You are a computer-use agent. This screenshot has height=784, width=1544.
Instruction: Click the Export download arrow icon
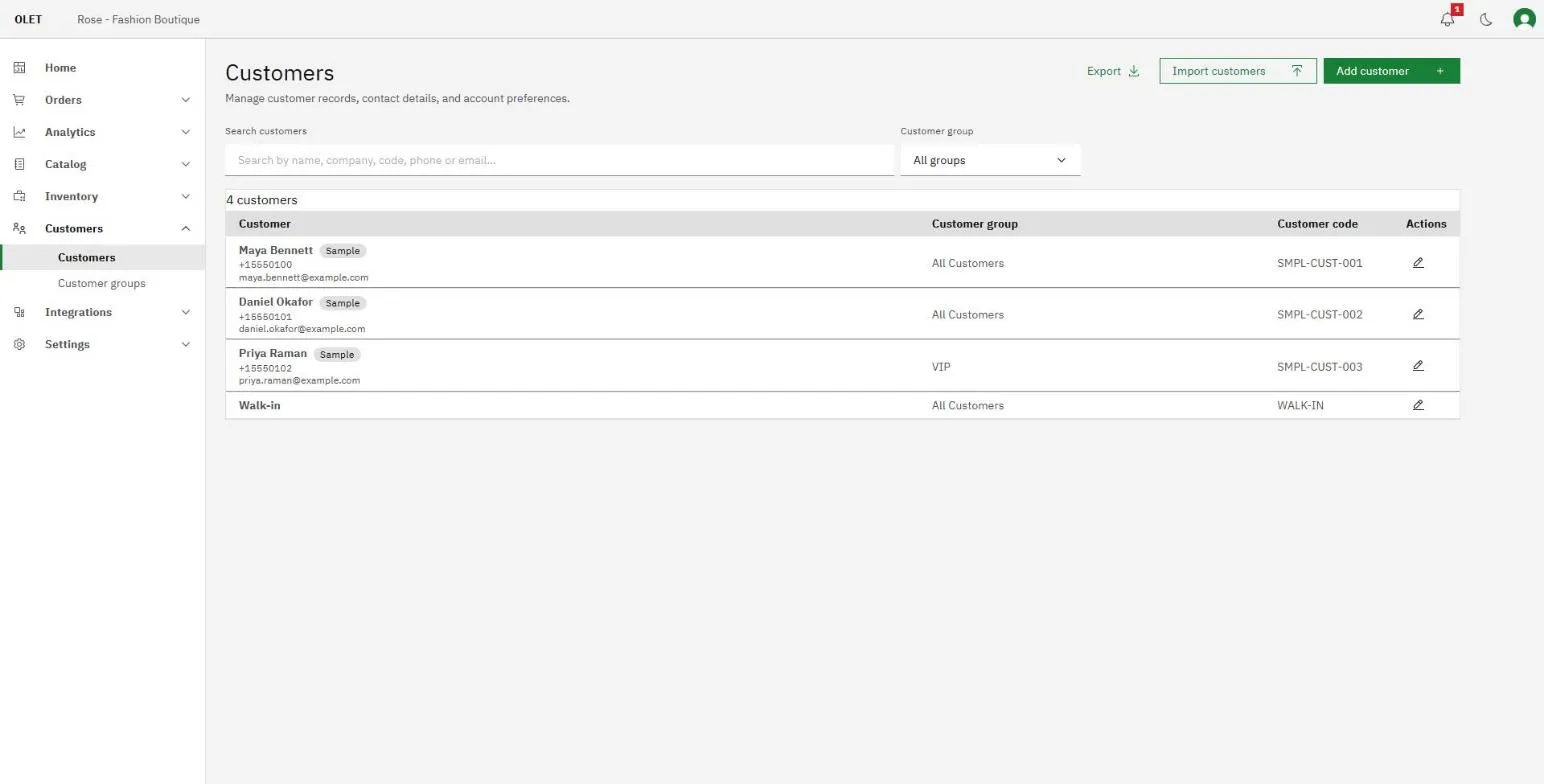1134,71
